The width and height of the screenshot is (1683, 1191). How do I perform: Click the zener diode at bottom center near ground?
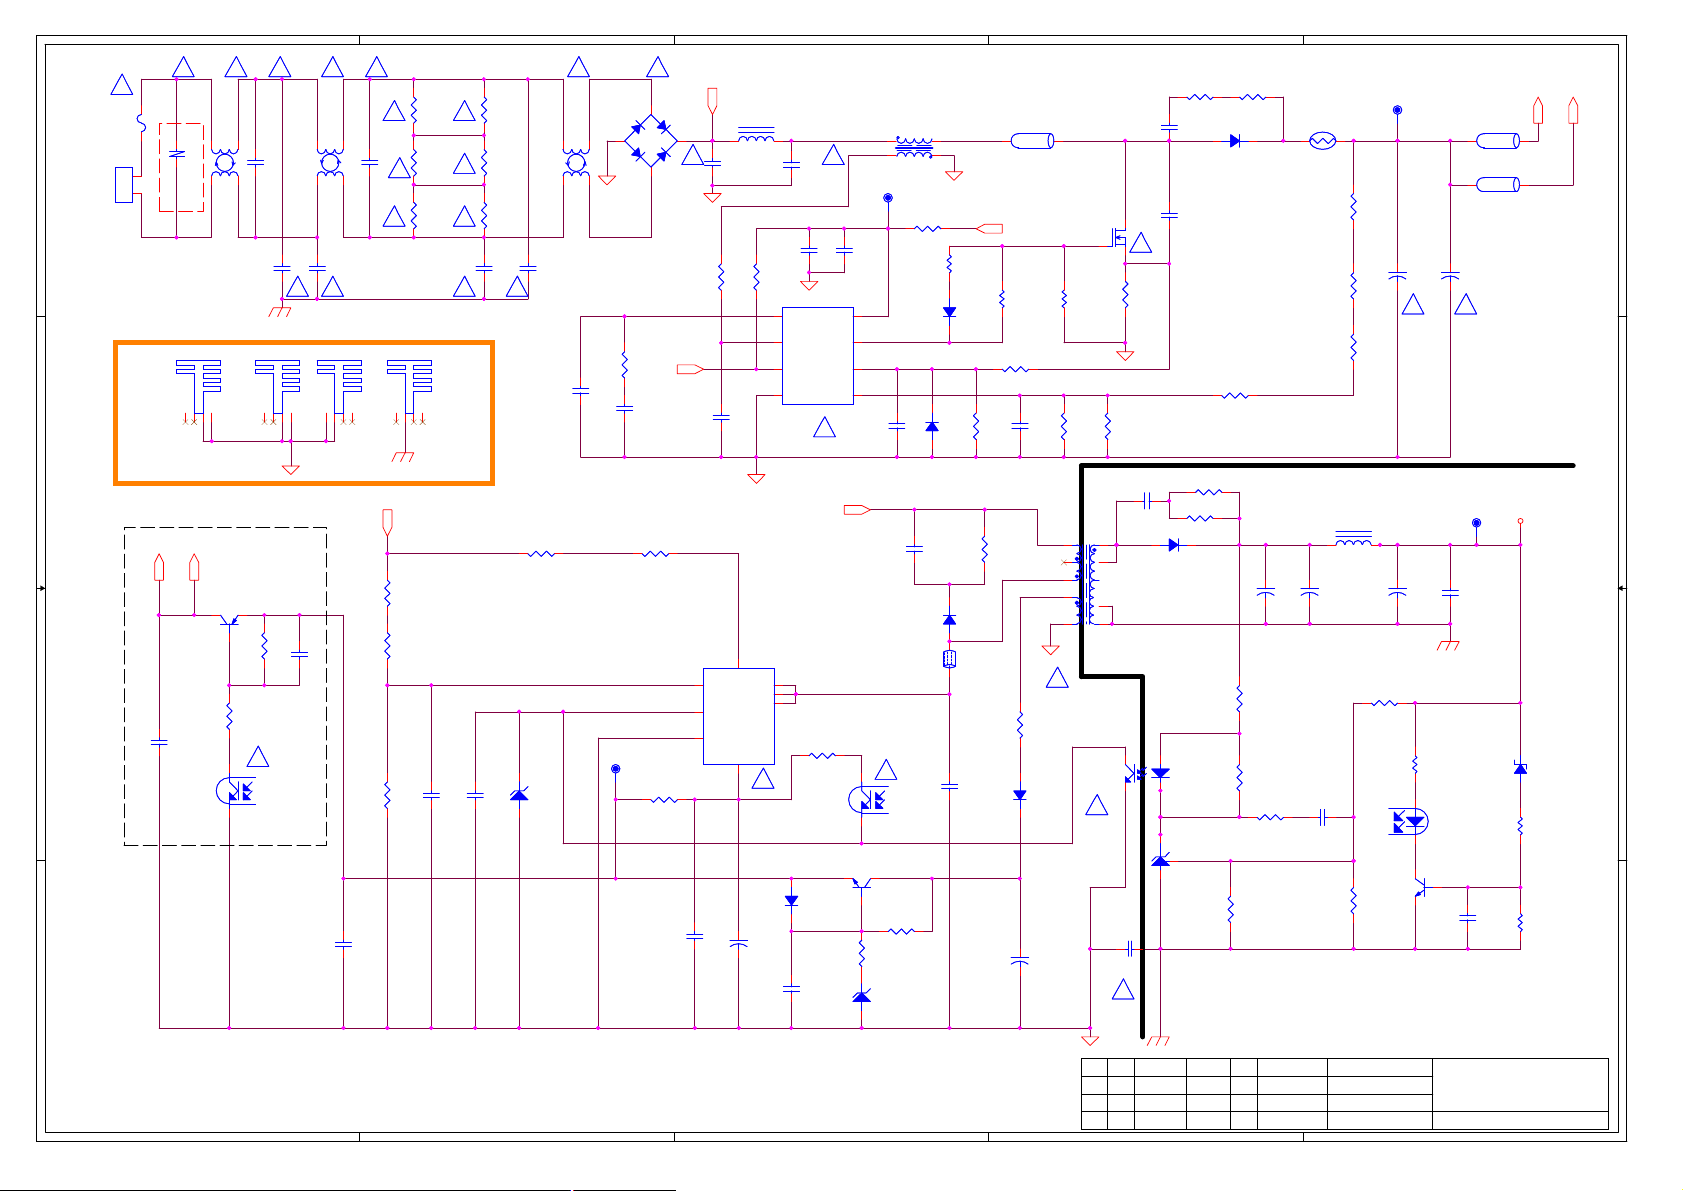click(861, 996)
